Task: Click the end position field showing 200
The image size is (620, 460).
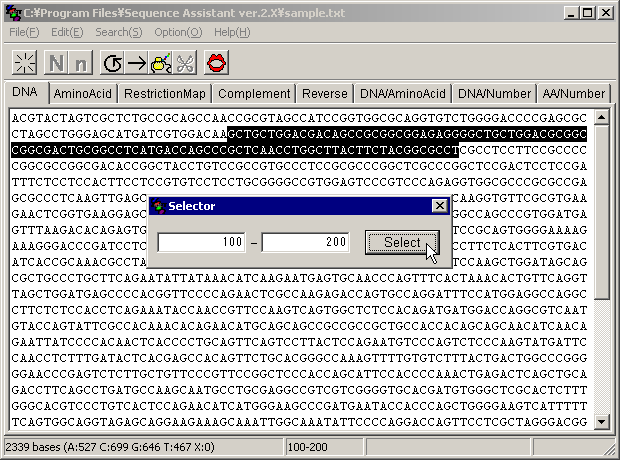Action: 305,242
